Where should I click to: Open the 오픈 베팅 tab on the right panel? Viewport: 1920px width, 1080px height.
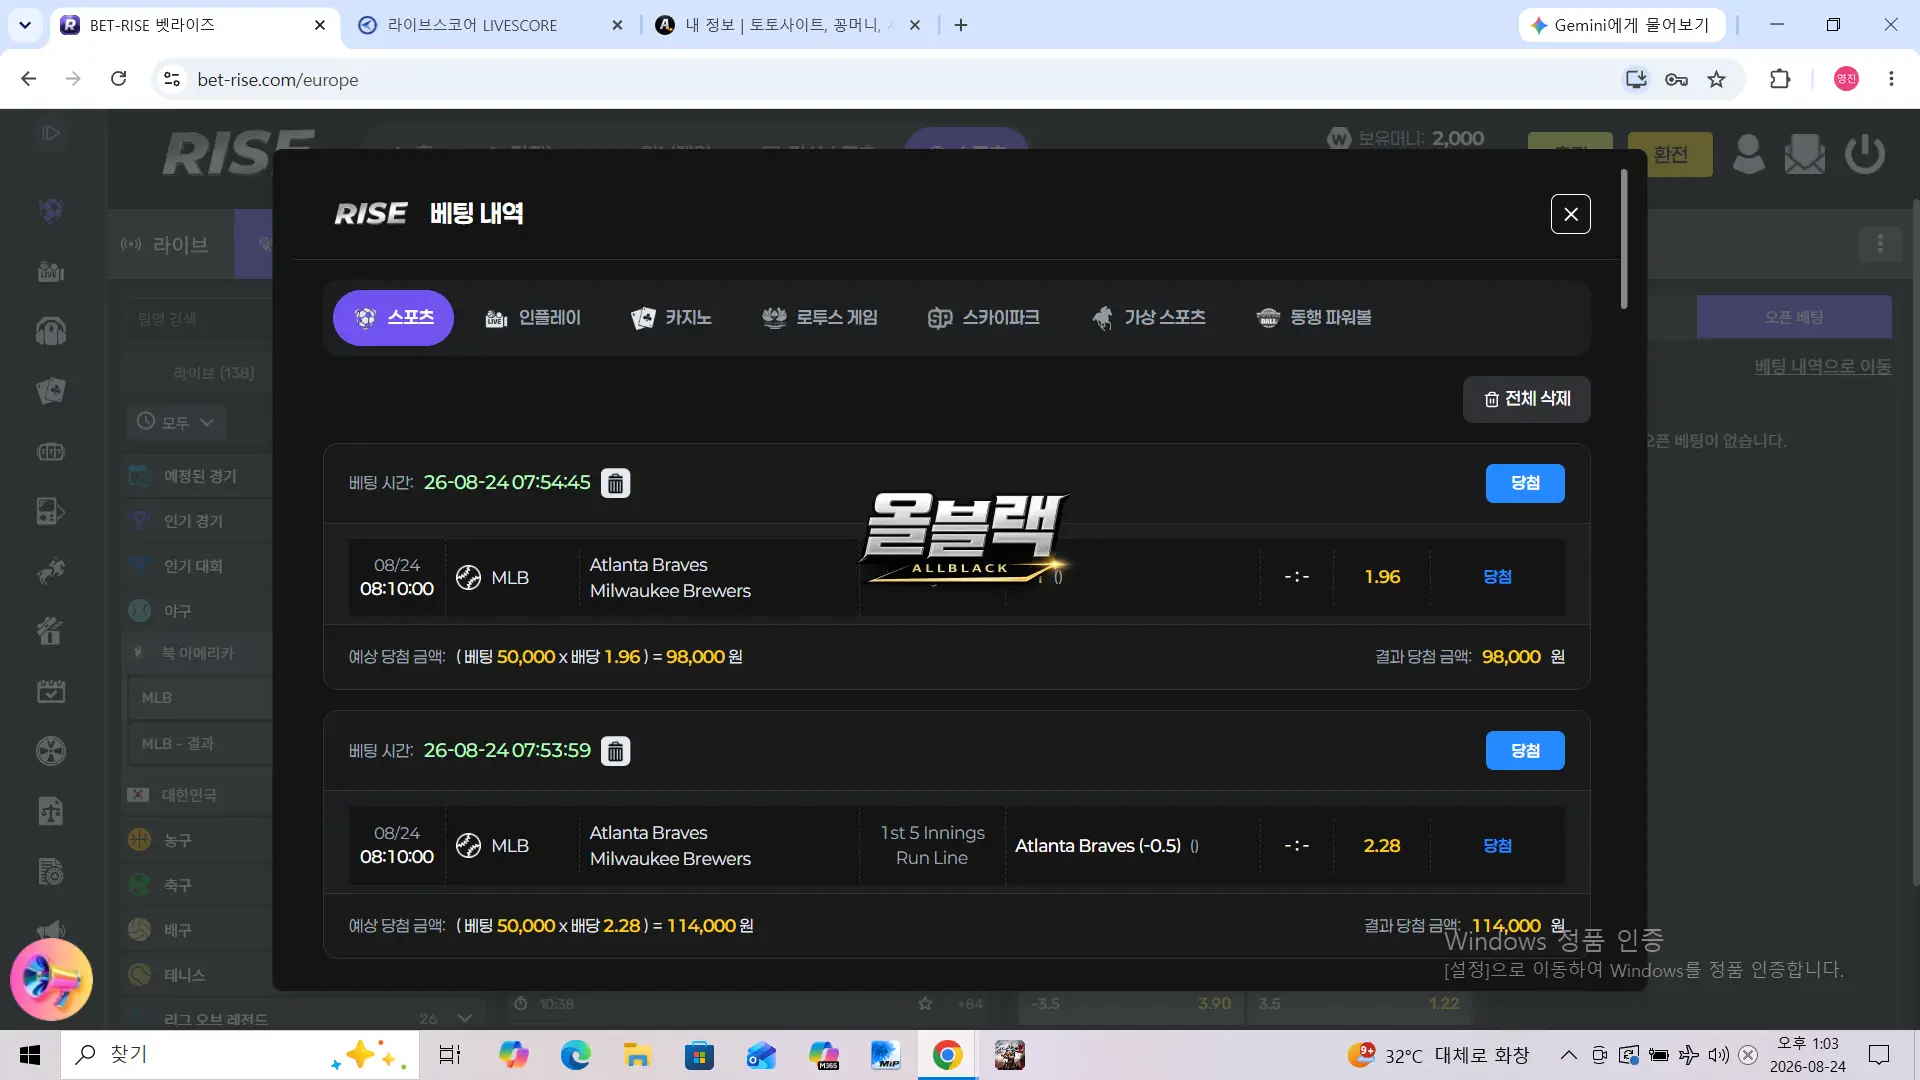point(1794,317)
